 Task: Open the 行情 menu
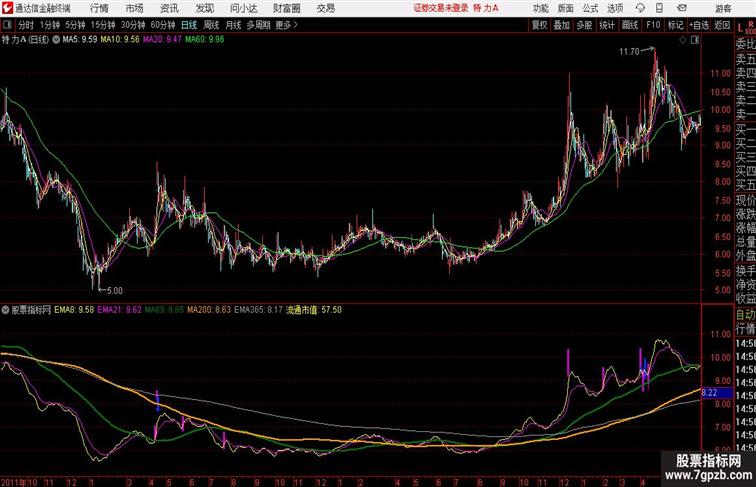pos(99,8)
